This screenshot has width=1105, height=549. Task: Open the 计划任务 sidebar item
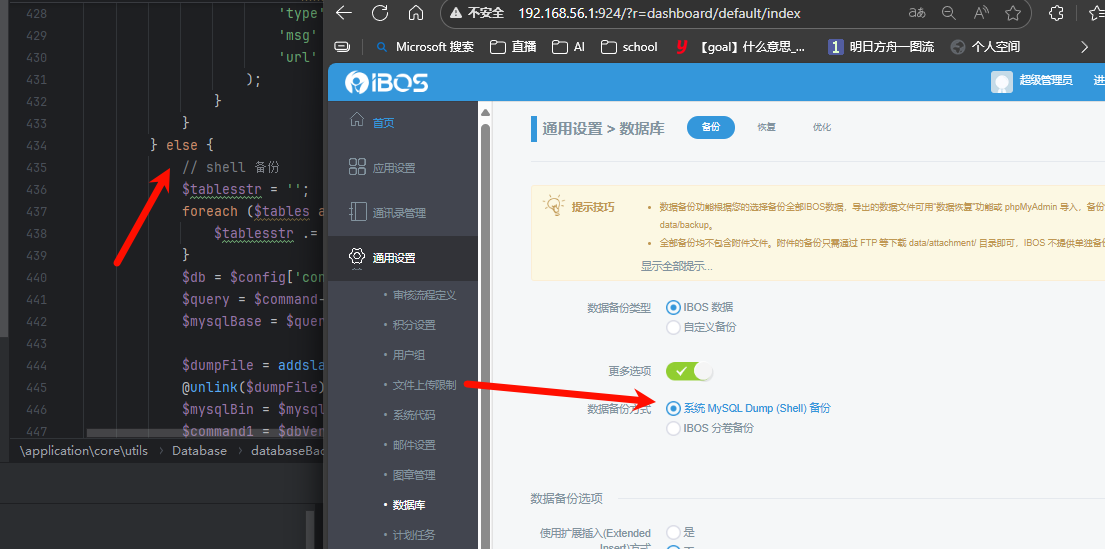click(x=414, y=535)
